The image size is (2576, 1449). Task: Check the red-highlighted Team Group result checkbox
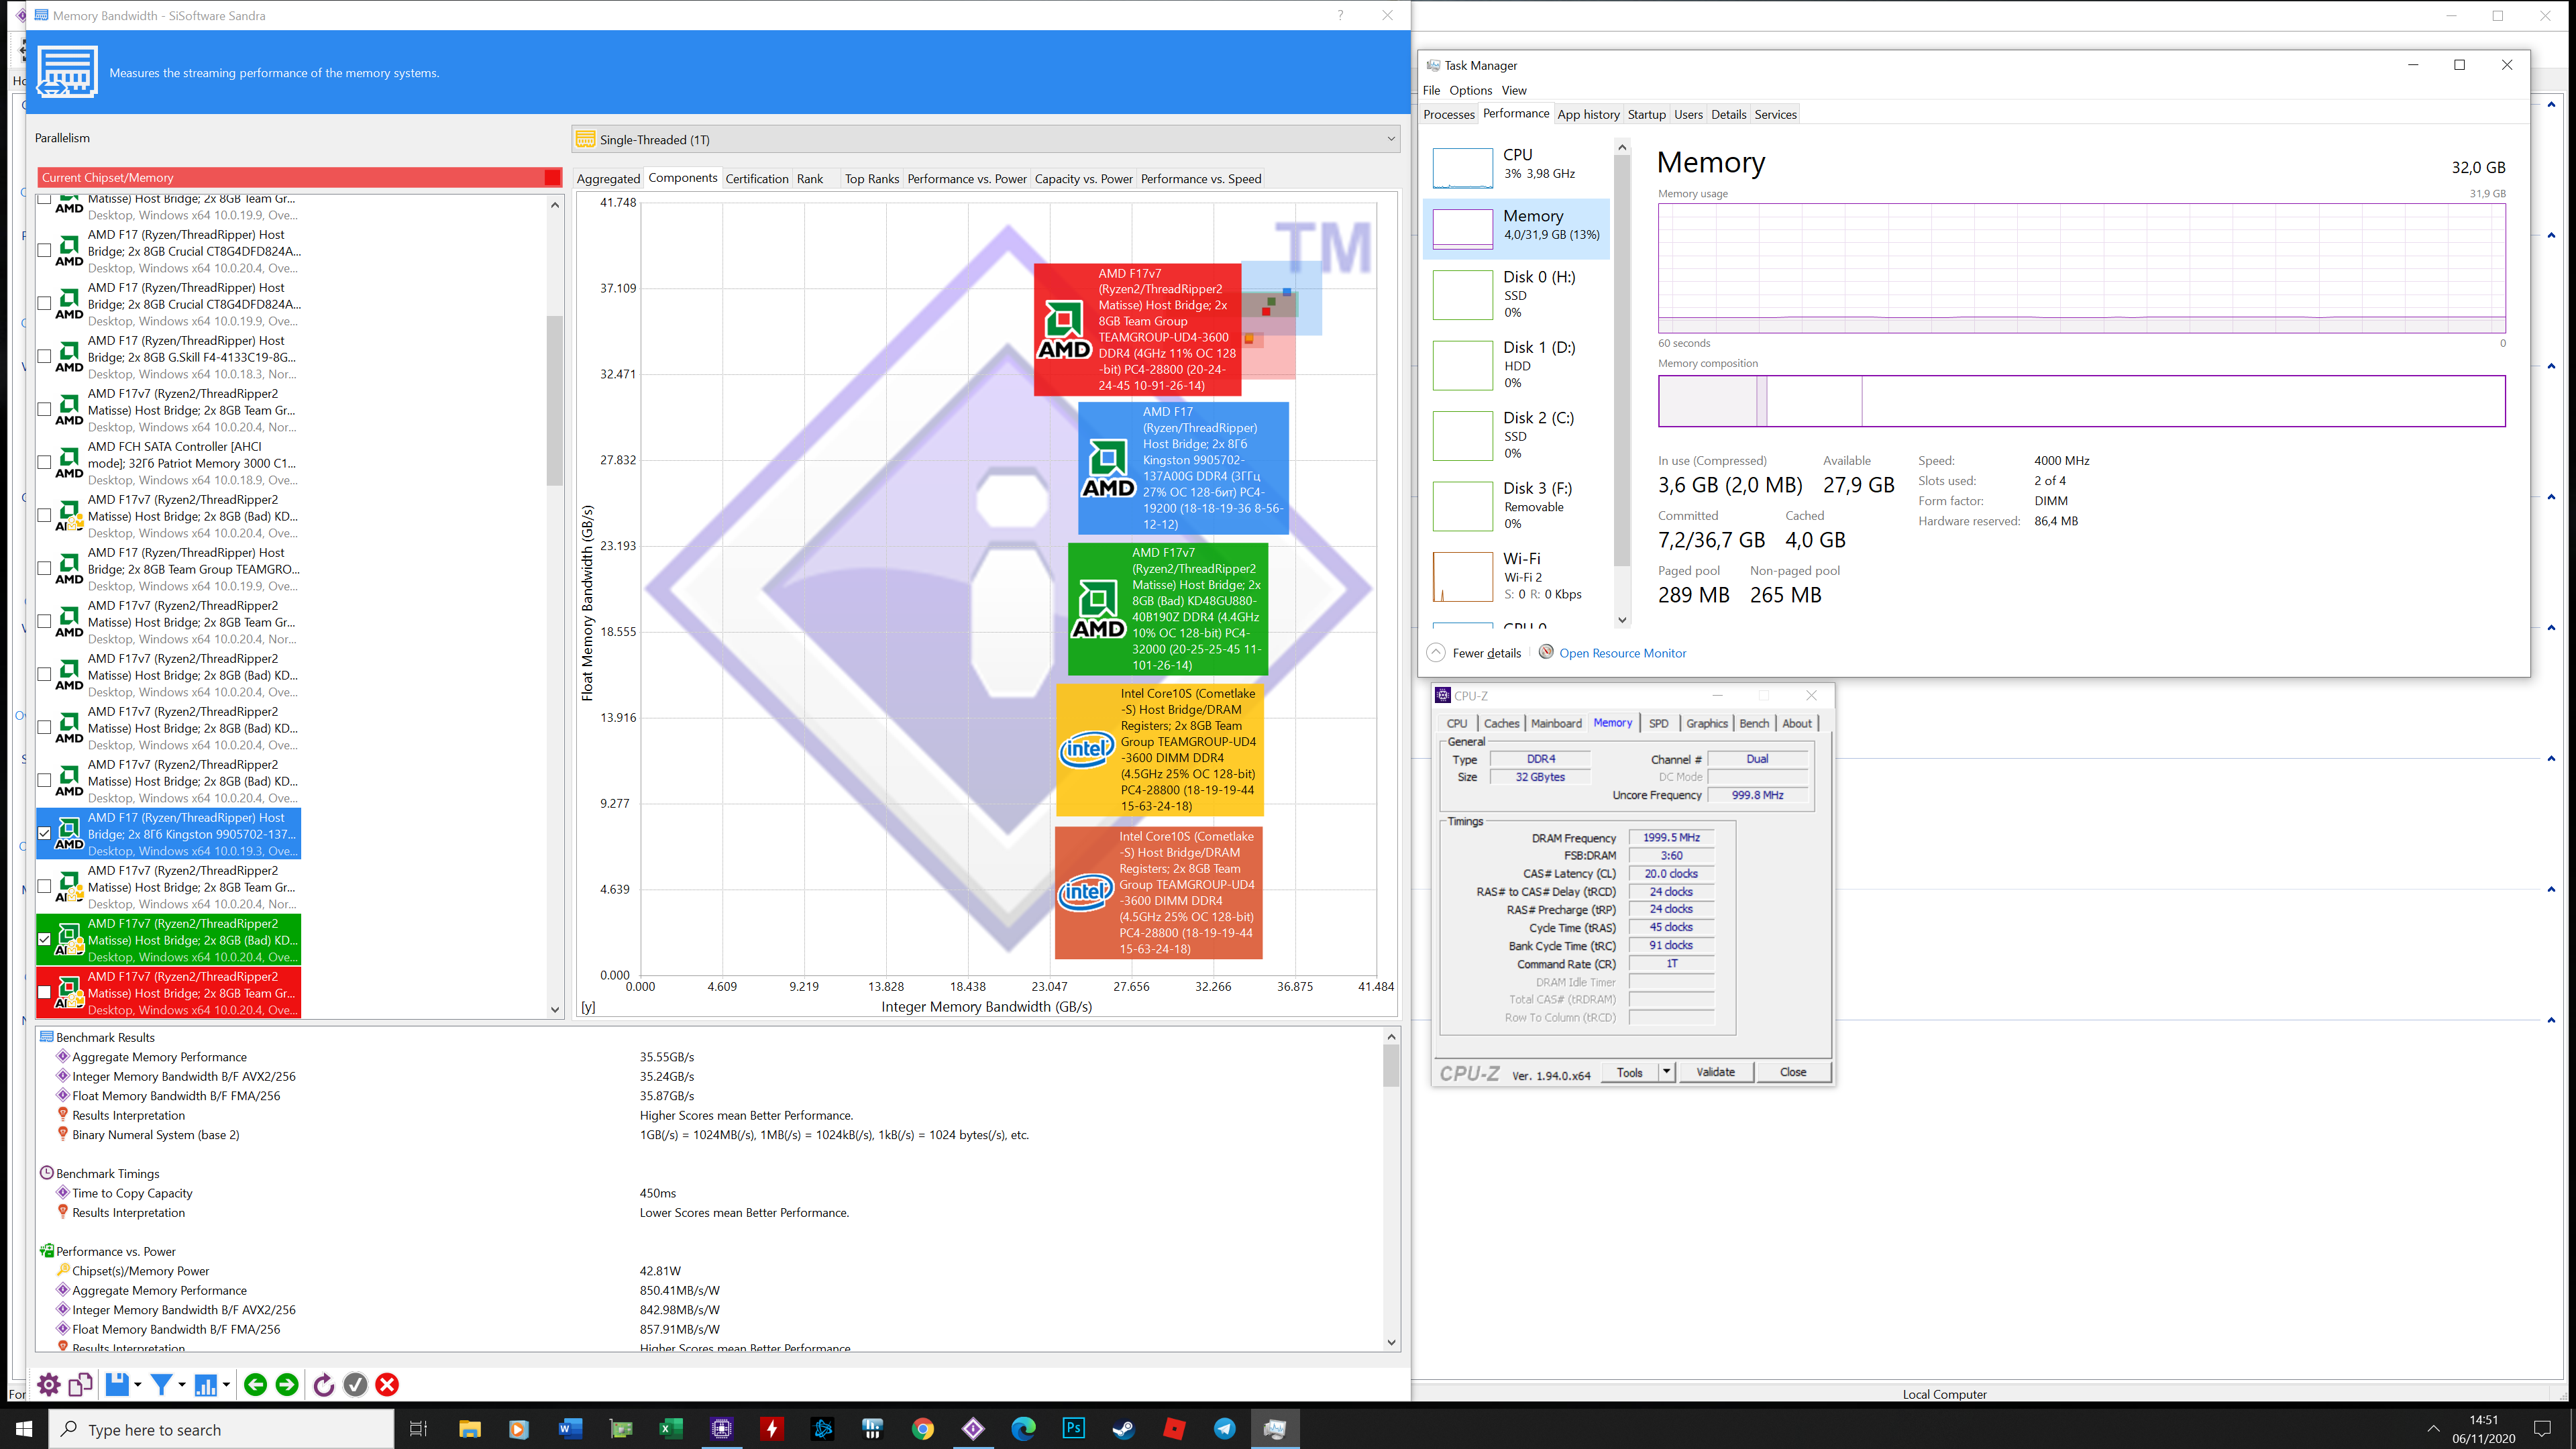click(x=44, y=992)
